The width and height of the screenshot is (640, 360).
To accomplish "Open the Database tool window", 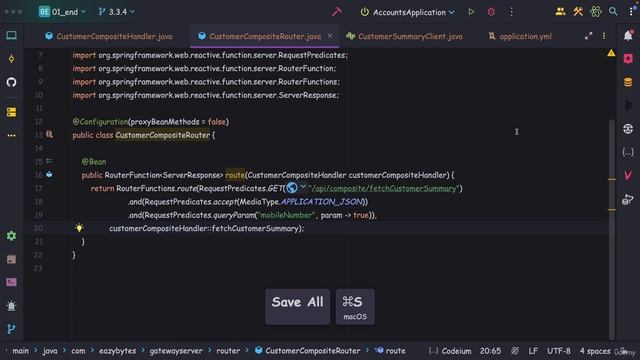I will coord(628,82).
